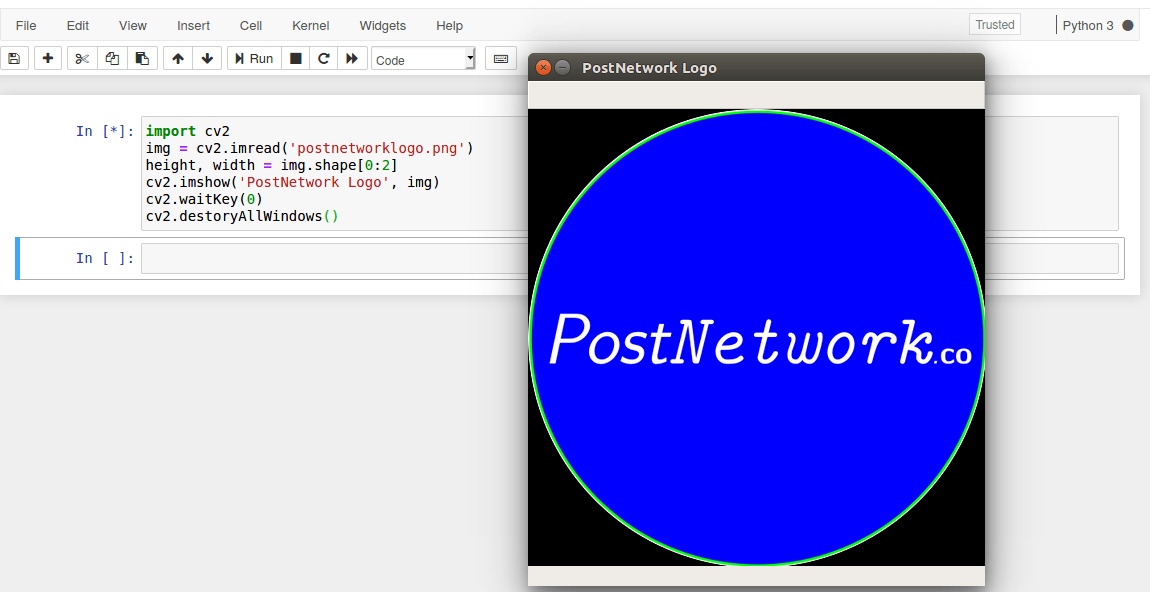Screen dimensions: 1150x592
Task: Click the kernel busy status circle
Action: 1129,25
